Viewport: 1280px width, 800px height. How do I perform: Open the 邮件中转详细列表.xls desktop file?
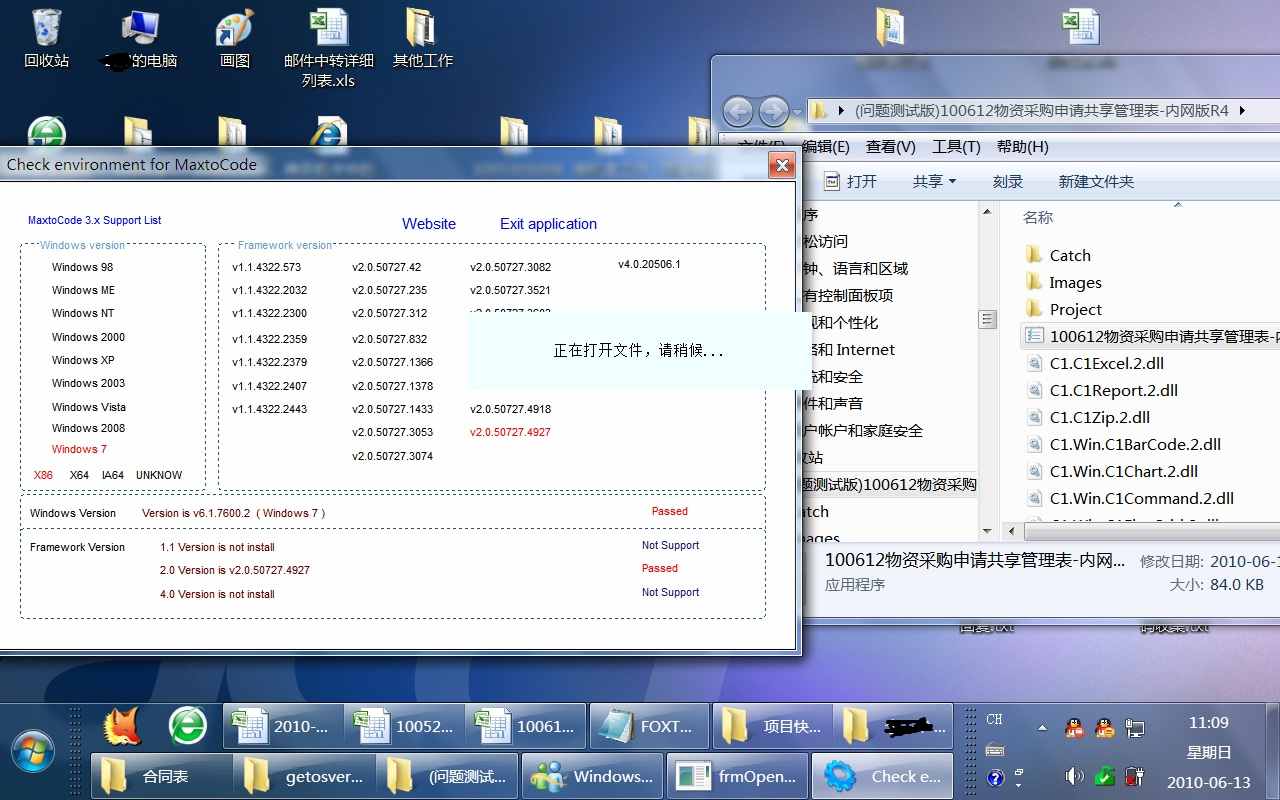click(329, 48)
